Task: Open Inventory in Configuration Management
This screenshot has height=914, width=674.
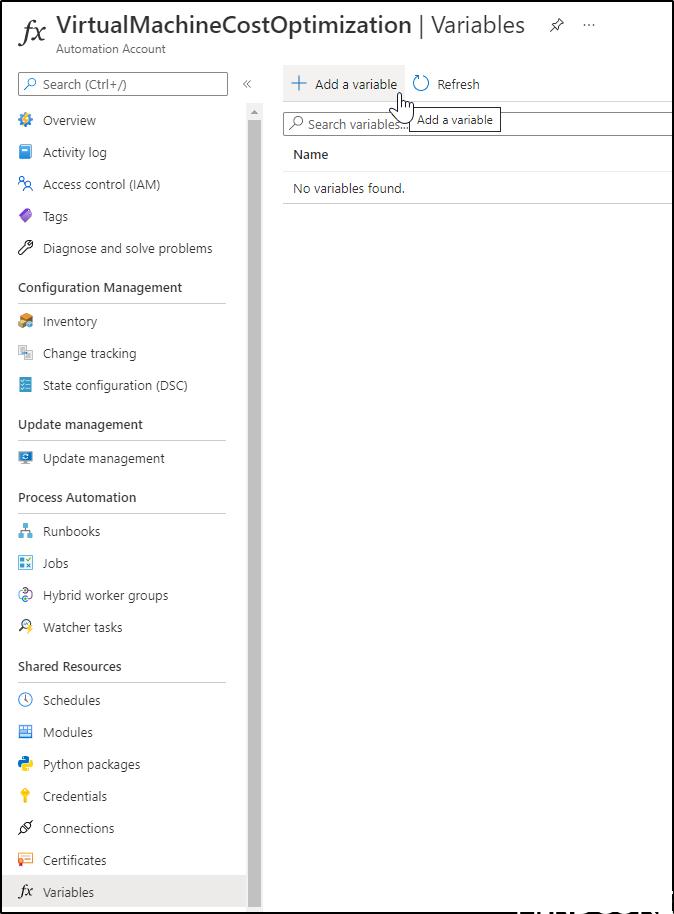Action: [70, 322]
